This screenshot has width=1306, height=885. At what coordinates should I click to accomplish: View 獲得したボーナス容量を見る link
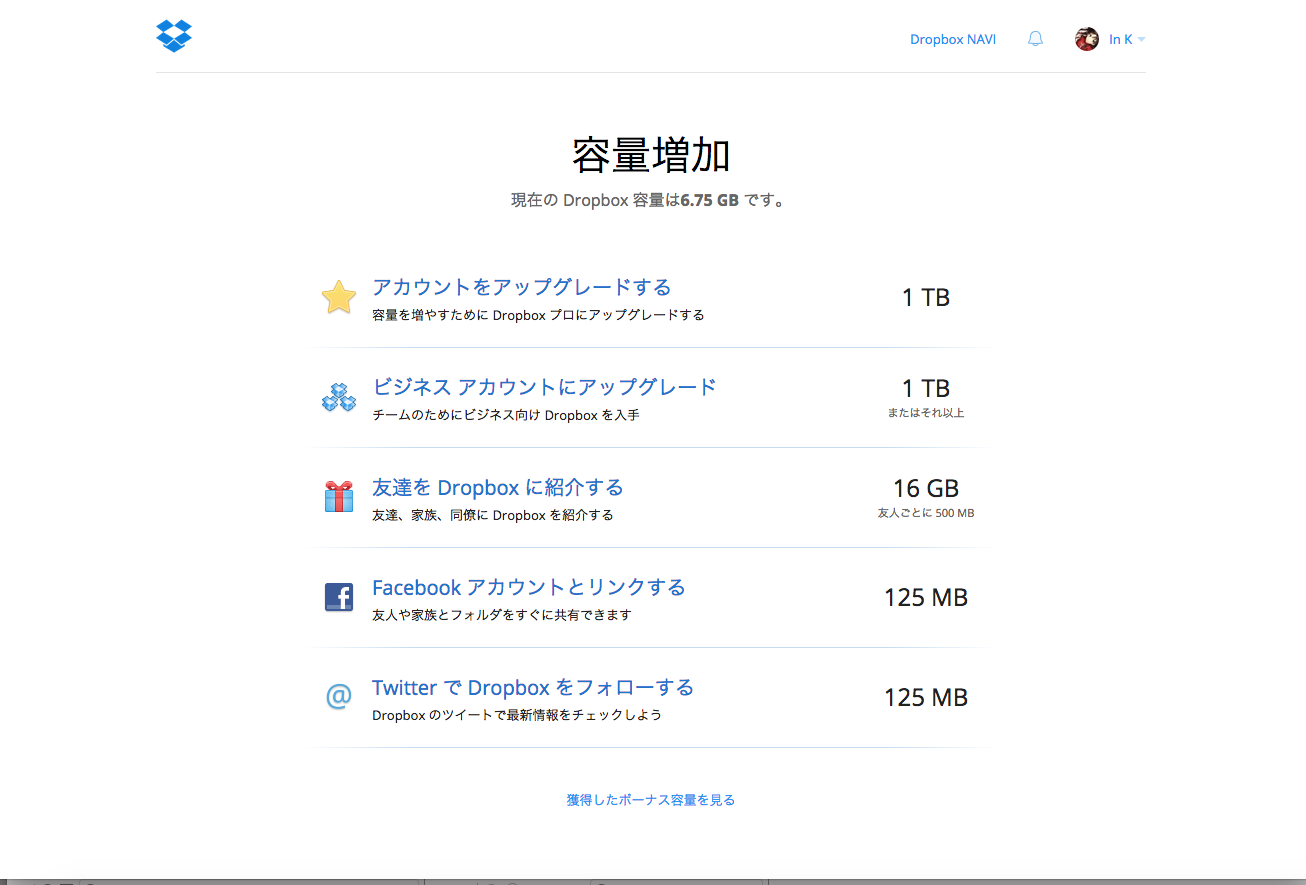650,800
